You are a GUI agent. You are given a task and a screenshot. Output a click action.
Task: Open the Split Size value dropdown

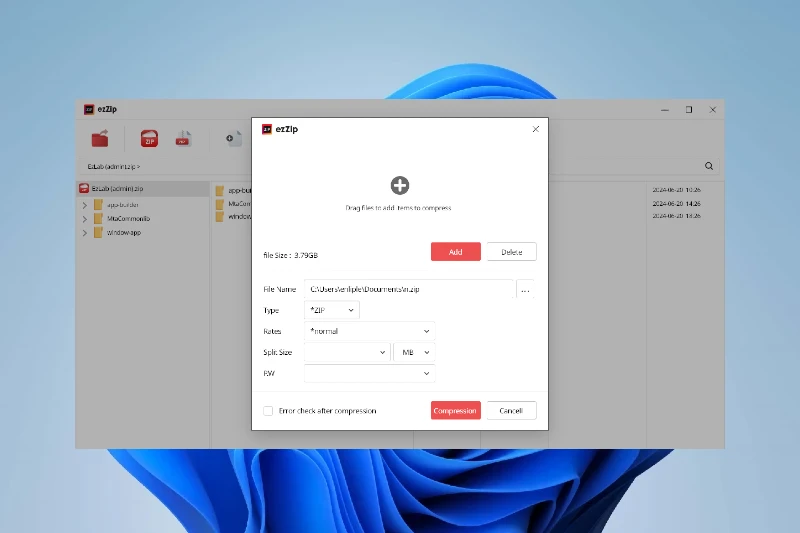pos(347,352)
